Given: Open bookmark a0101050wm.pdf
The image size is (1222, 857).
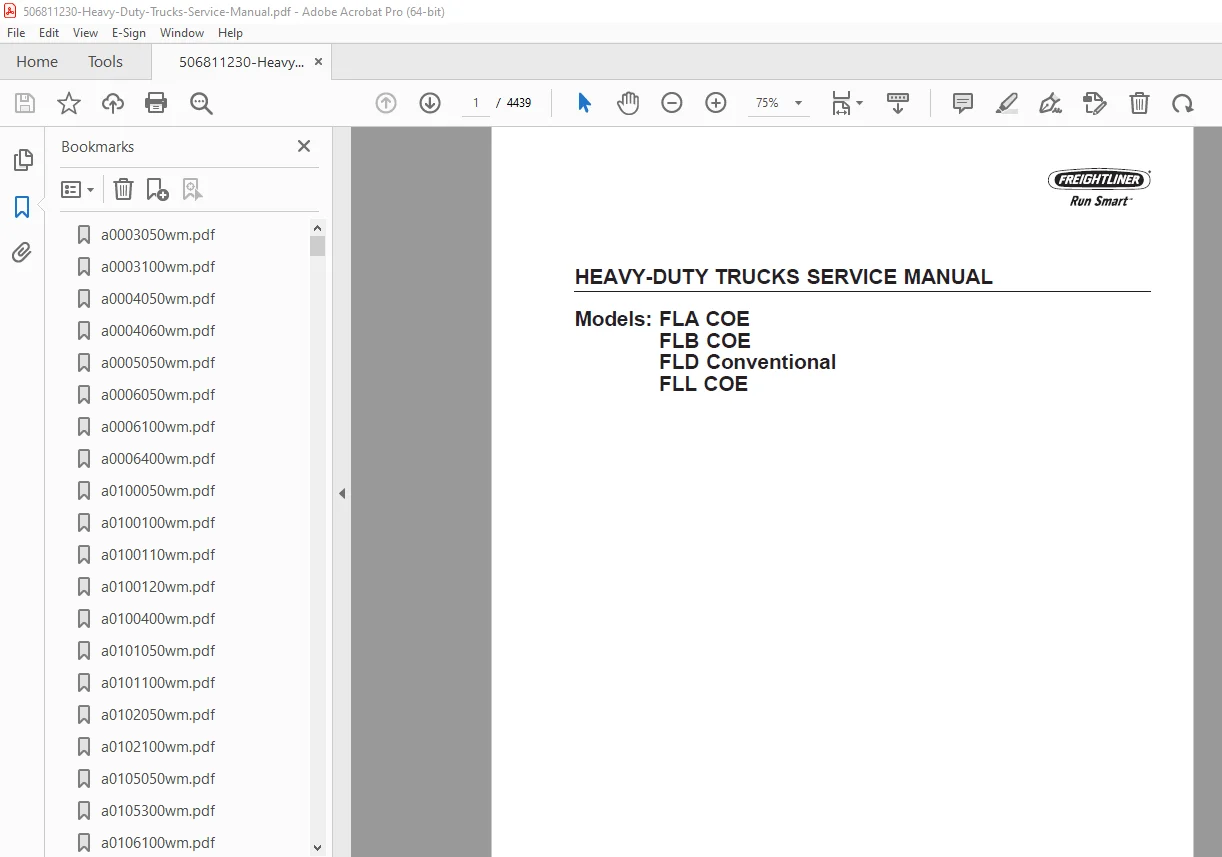Looking at the screenshot, I should point(158,651).
